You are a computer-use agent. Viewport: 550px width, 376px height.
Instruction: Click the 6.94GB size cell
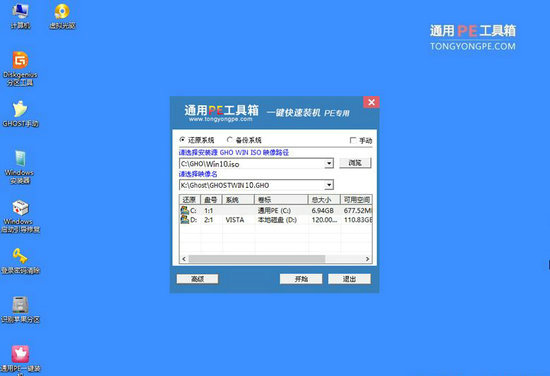[x=322, y=210]
